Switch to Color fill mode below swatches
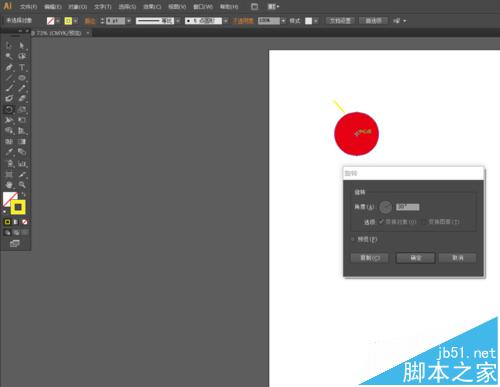 [7, 222]
